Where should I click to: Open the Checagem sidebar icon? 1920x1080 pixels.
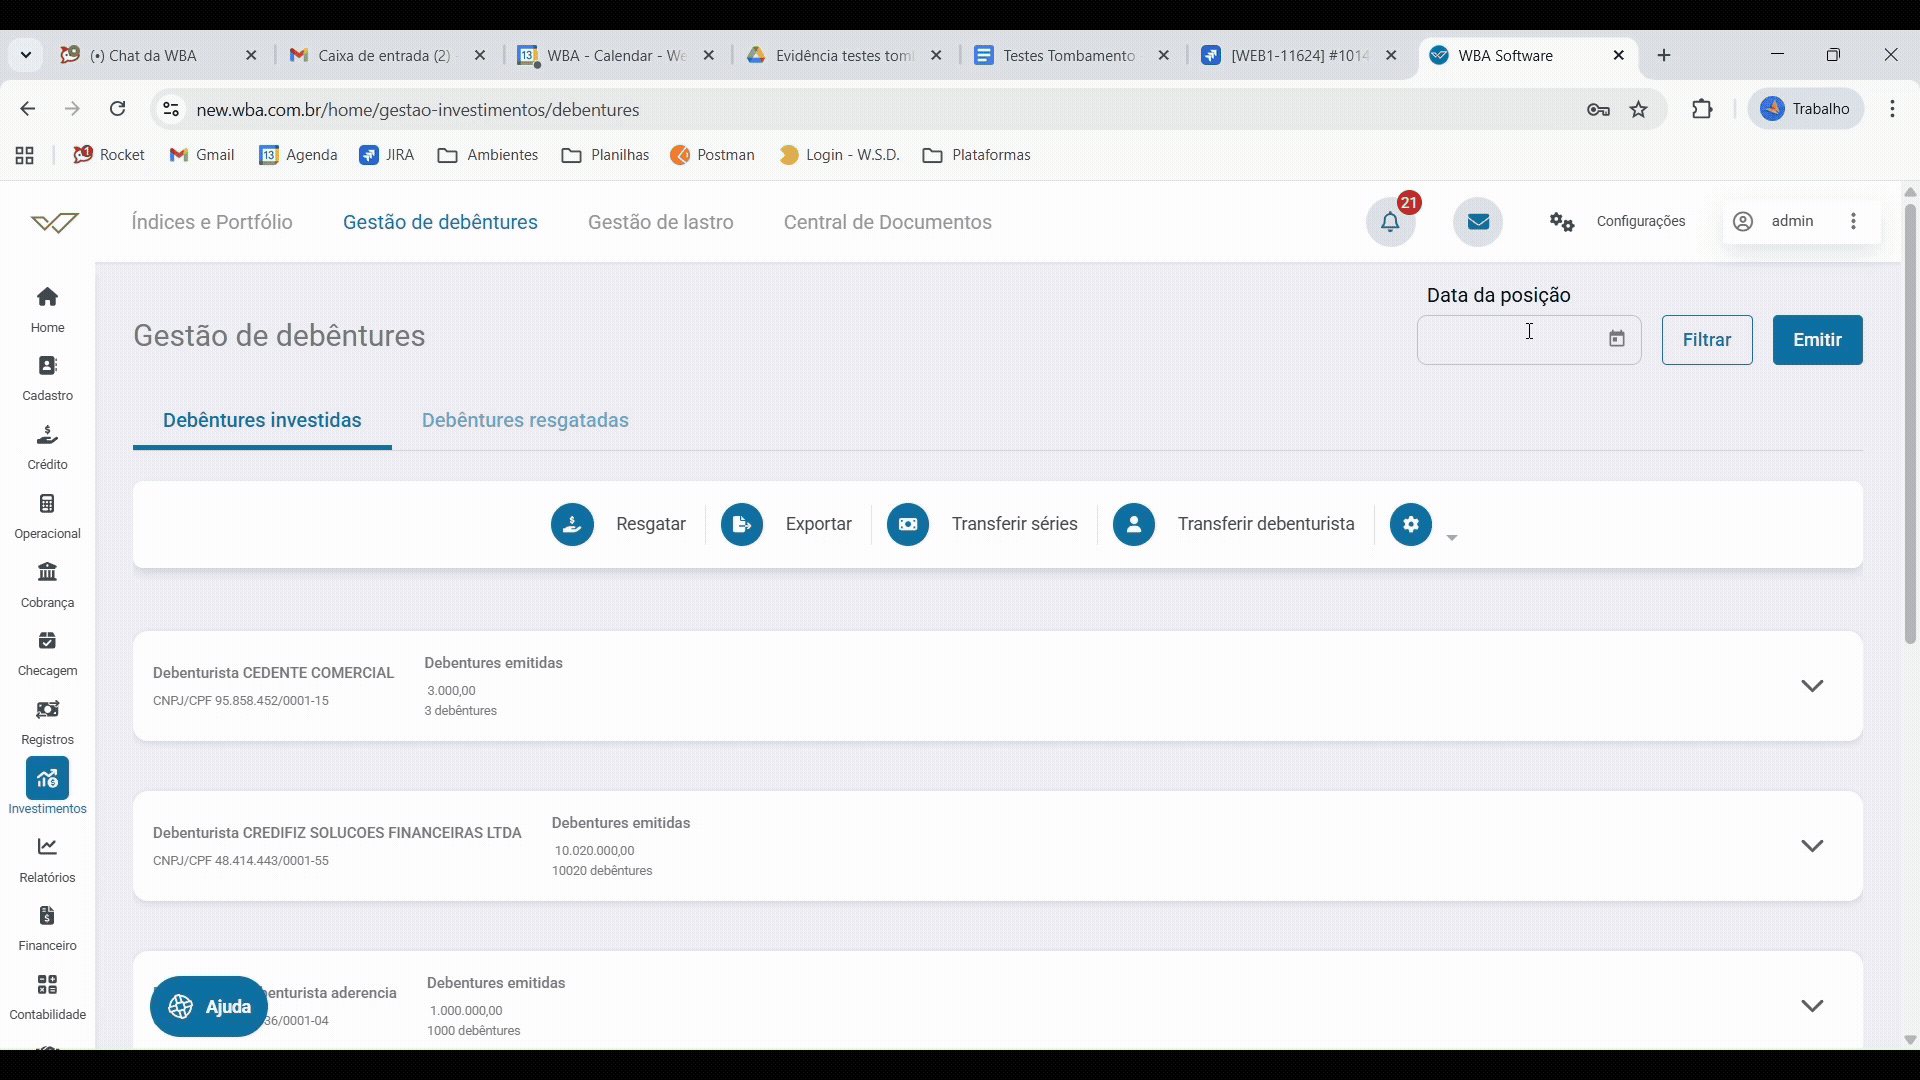point(47,642)
